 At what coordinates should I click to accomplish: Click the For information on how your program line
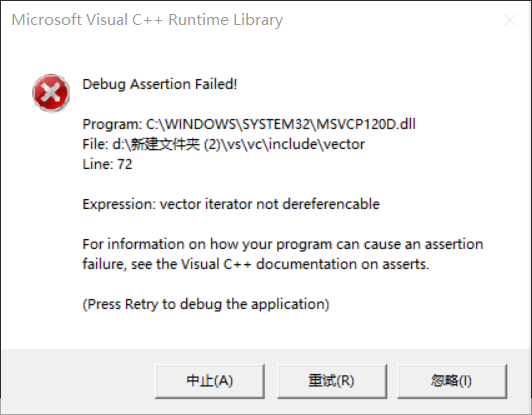tap(283, 244)
